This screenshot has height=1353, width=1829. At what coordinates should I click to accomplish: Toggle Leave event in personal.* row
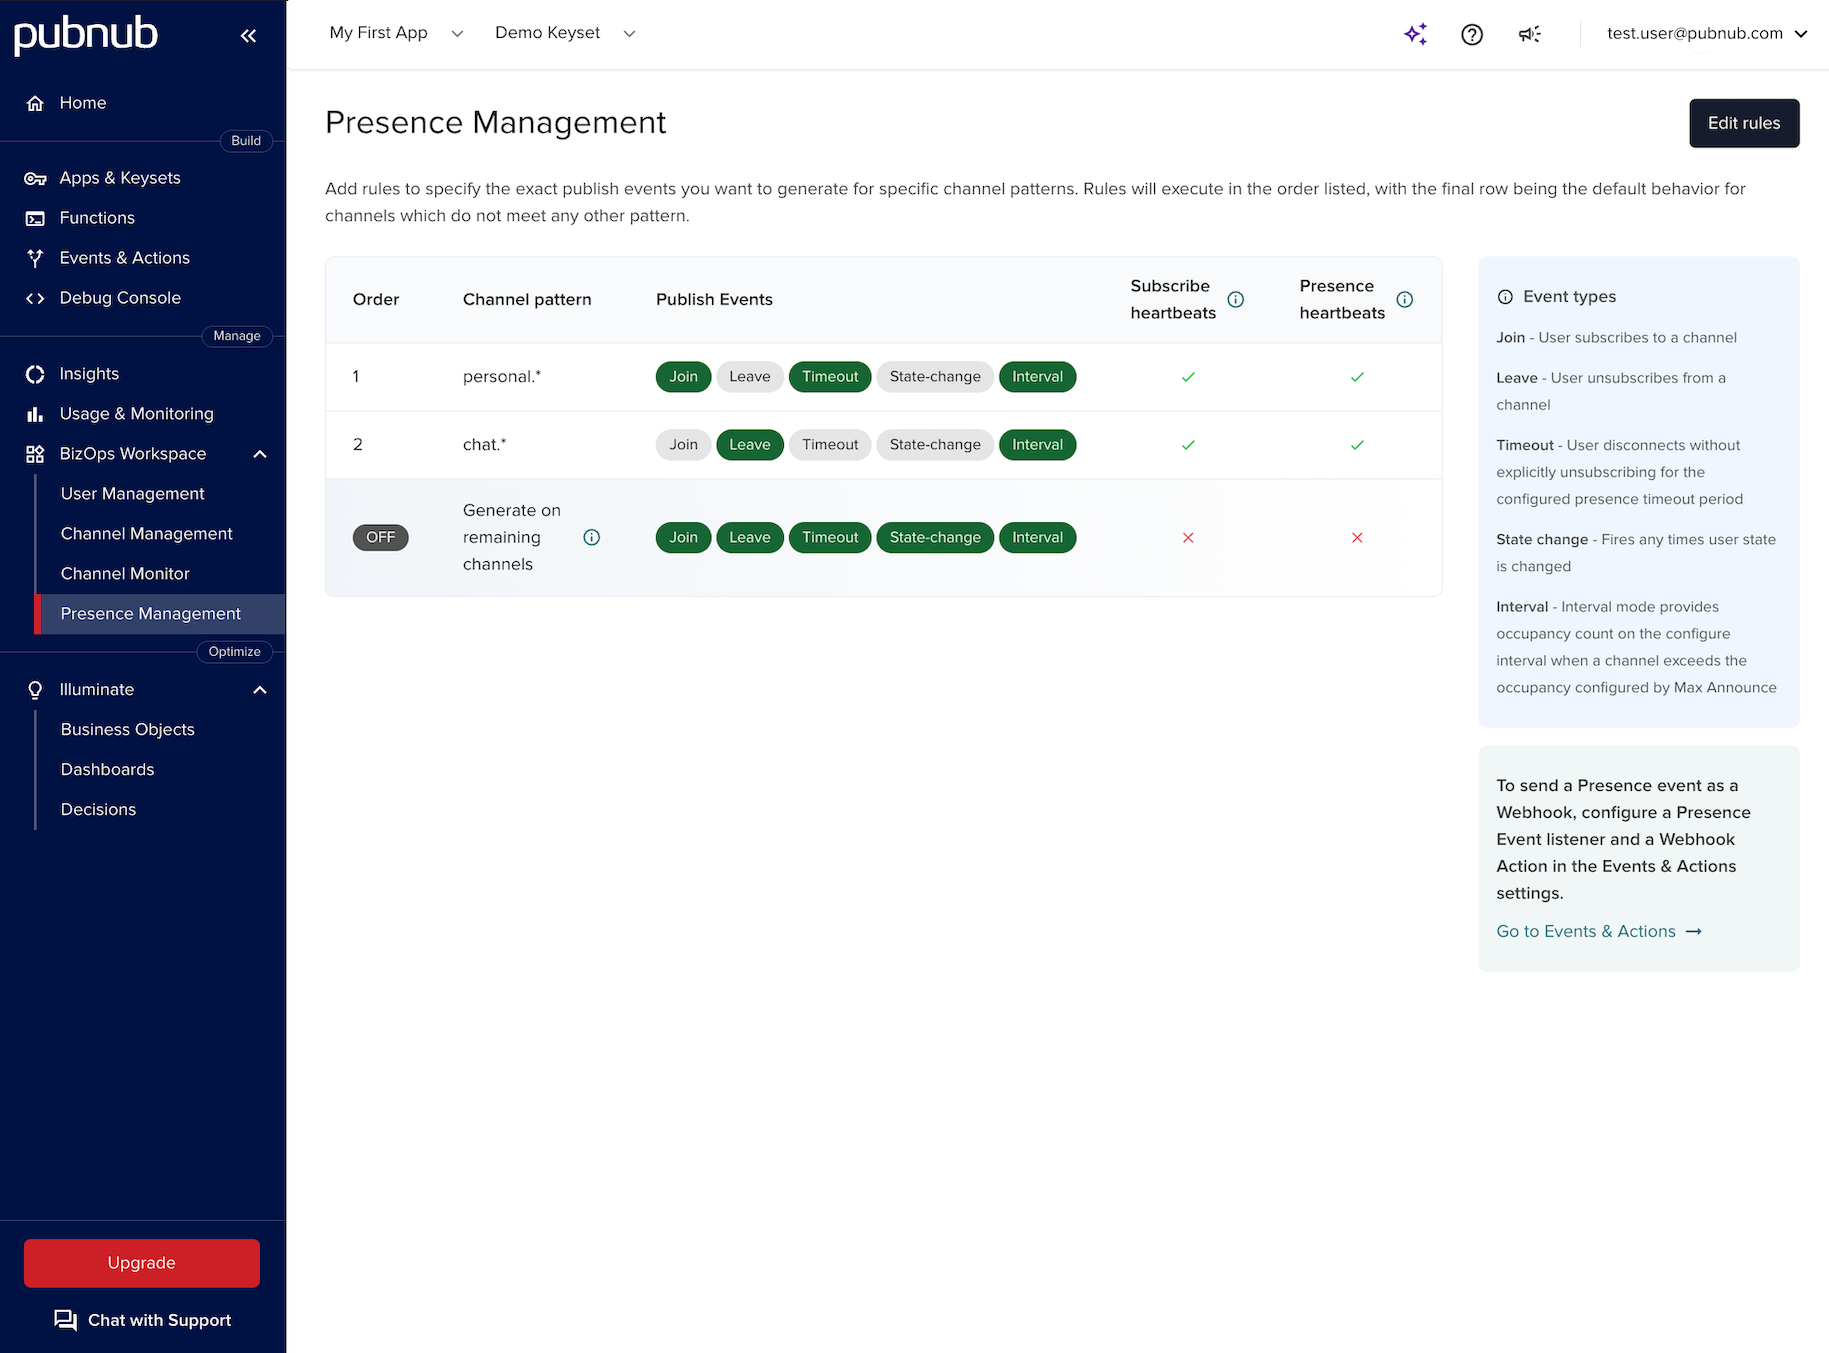pos(750,377)
